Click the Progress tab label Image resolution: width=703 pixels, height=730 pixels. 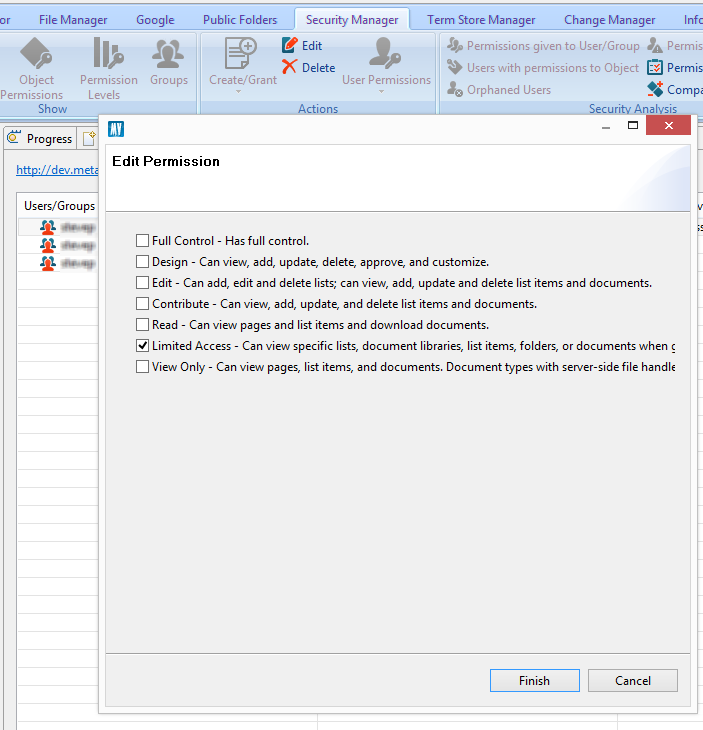(49, 139)
